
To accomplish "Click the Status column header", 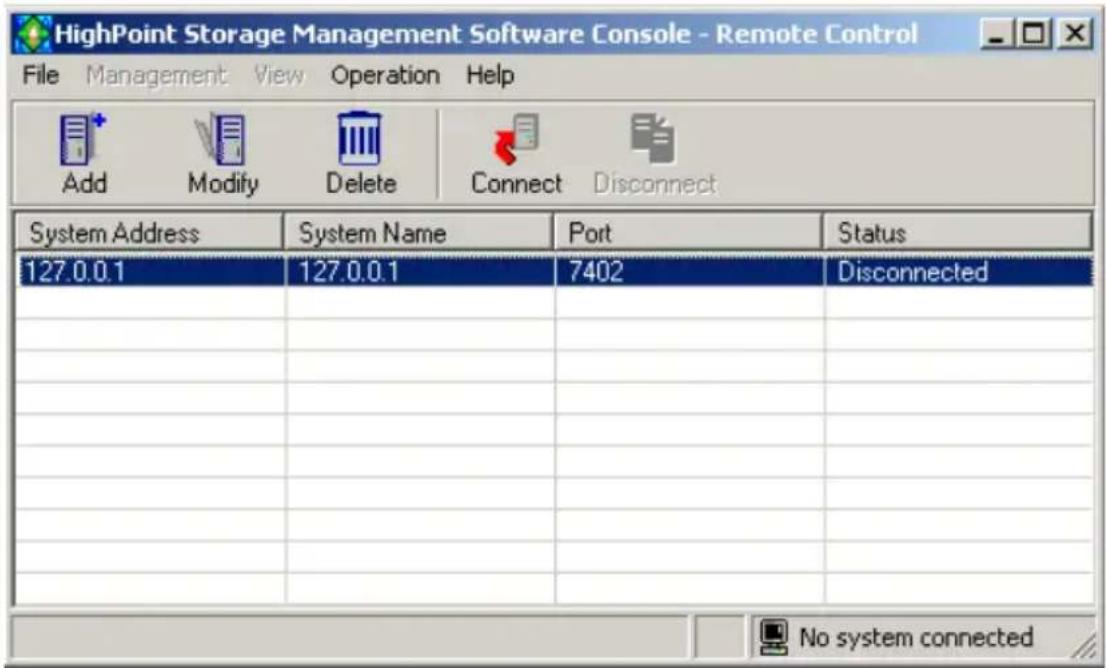I will (x=957, y=232).
